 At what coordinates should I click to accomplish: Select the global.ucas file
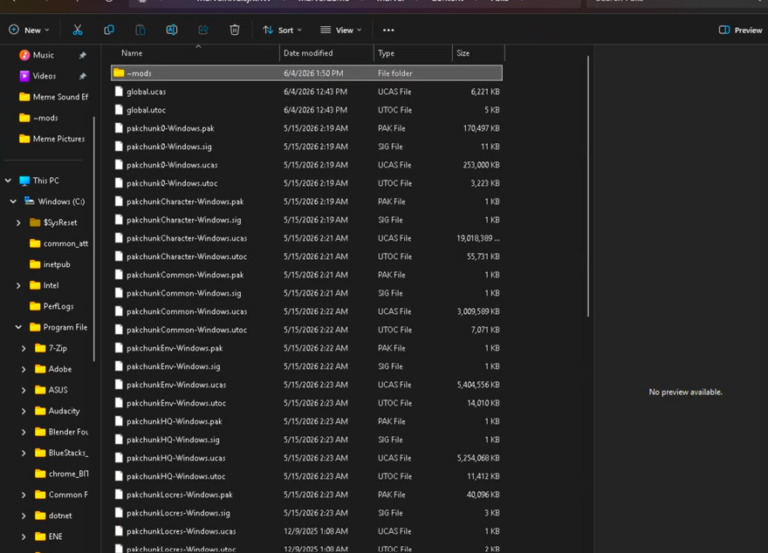307,92
